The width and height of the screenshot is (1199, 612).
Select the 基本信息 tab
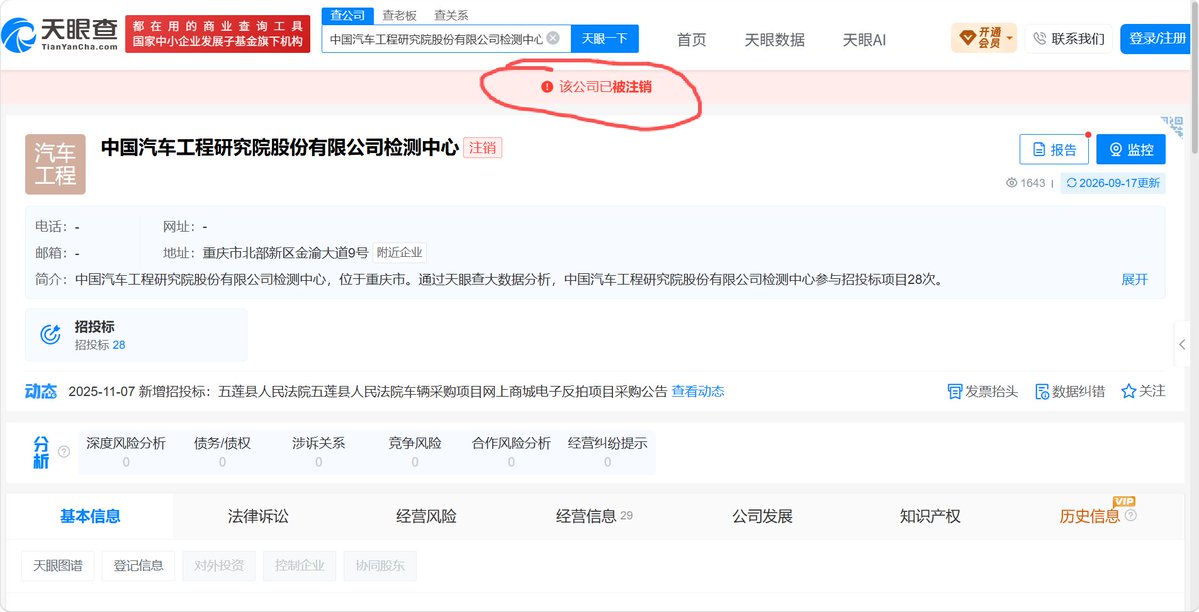[90, 516]
